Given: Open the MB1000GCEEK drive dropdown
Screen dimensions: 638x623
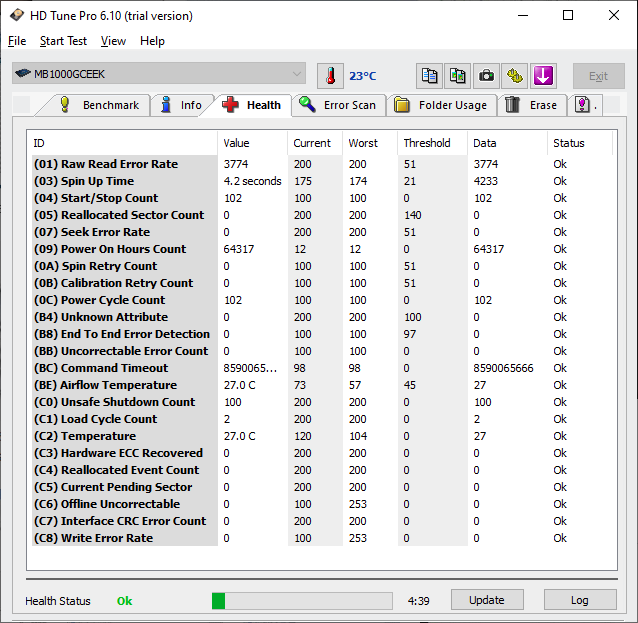Looking at the screenshot, I should [x=159, y=74].
